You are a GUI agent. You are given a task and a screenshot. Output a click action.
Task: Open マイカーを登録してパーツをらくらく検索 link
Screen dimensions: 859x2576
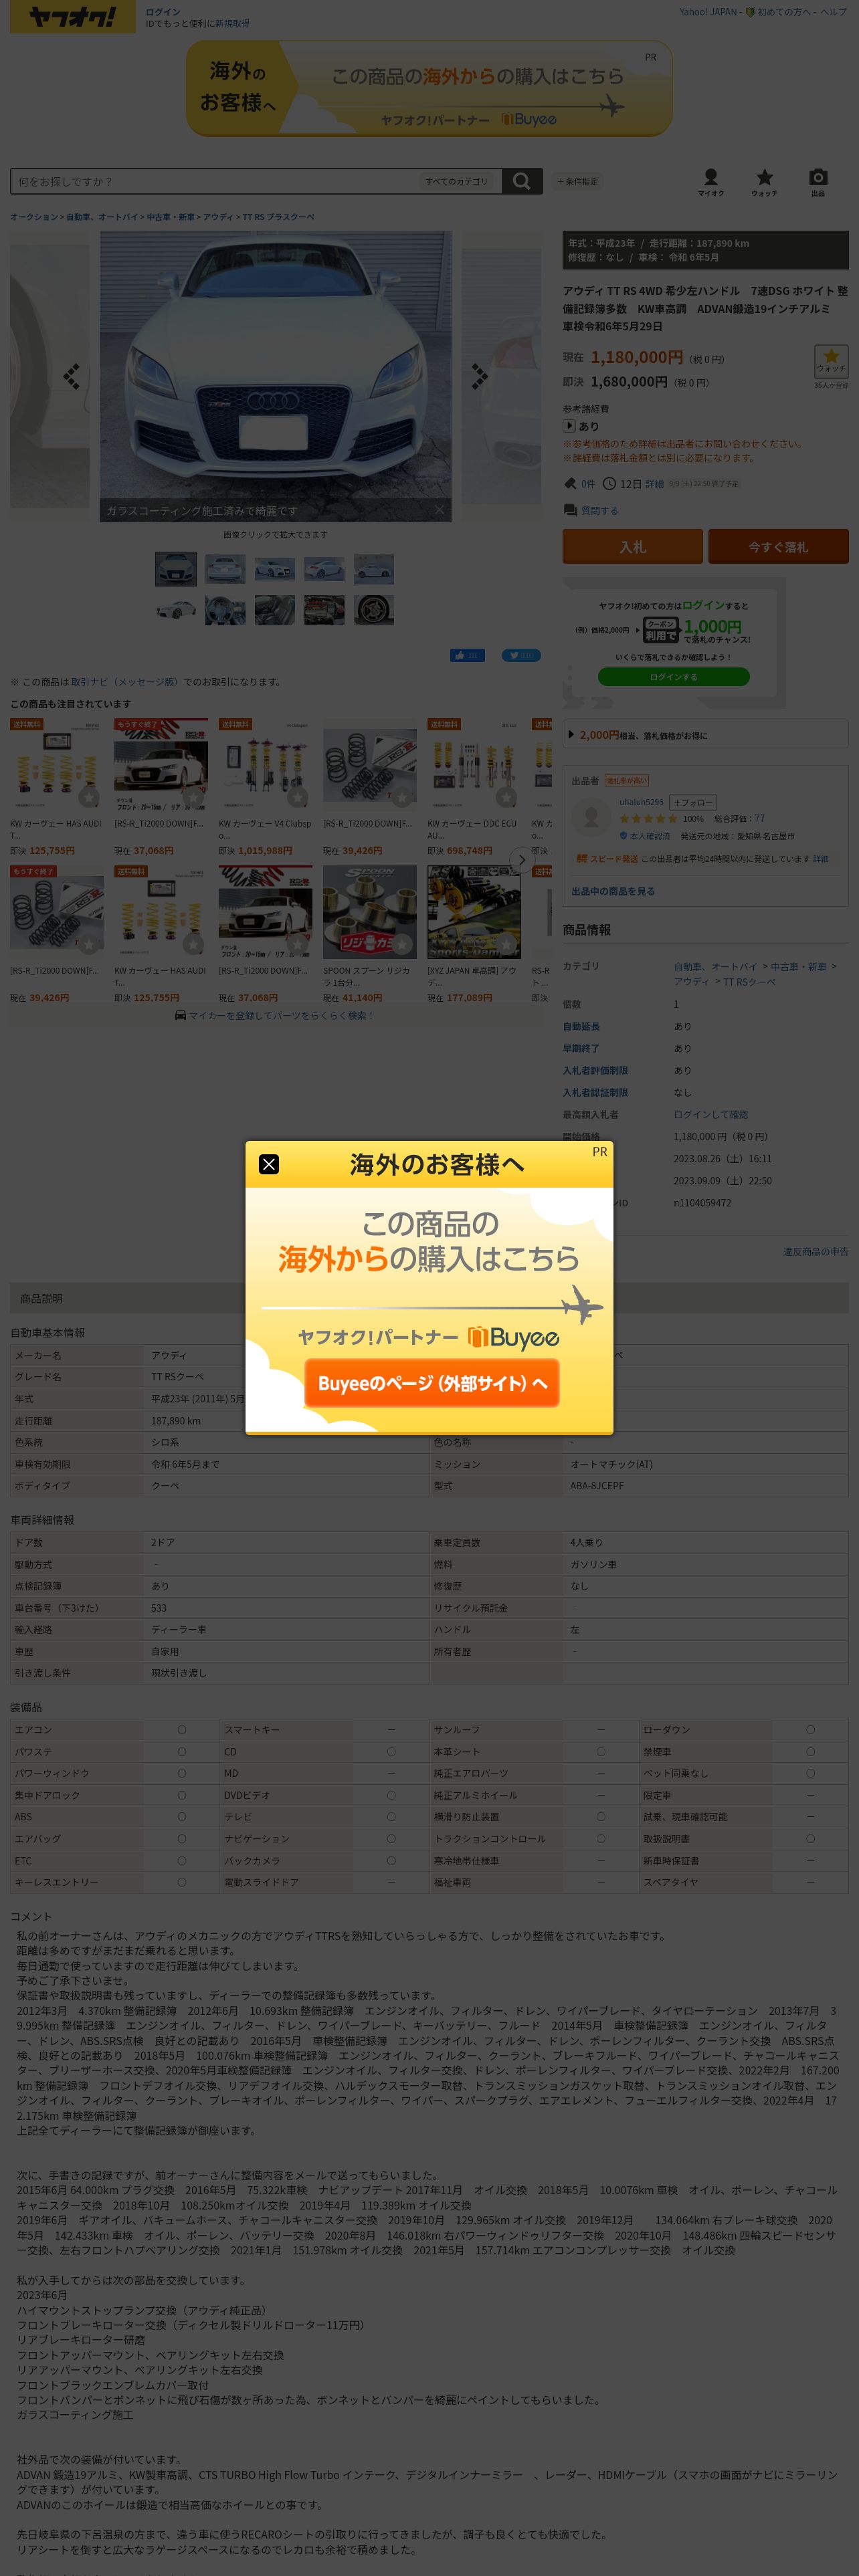(281, 1015)
